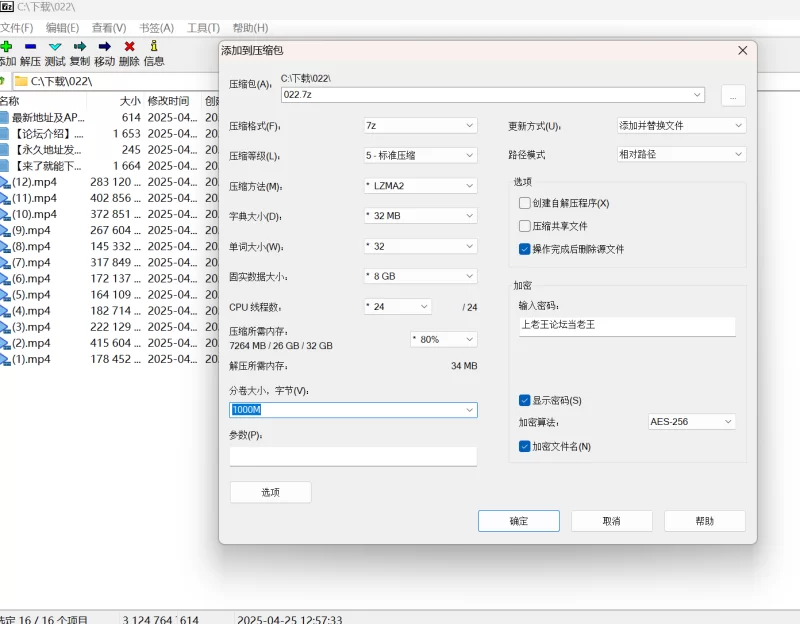This screenshot has height=624, width=800.
Task: Click the green Add toolbar icon
Action: [6, 46]
